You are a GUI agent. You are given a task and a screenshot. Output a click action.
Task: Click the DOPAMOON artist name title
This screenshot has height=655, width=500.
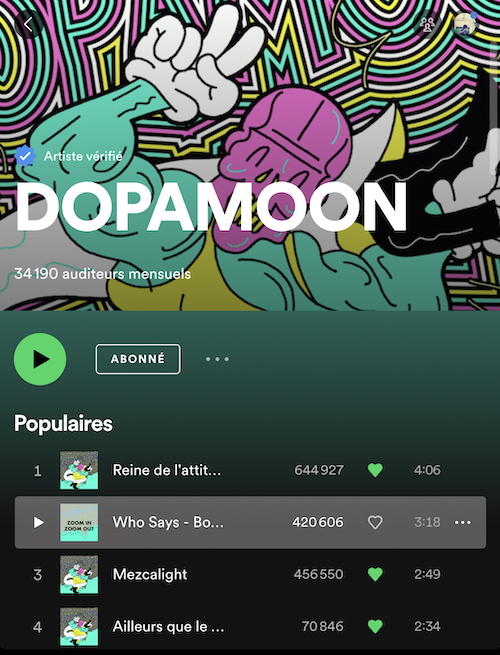point(211,207)
